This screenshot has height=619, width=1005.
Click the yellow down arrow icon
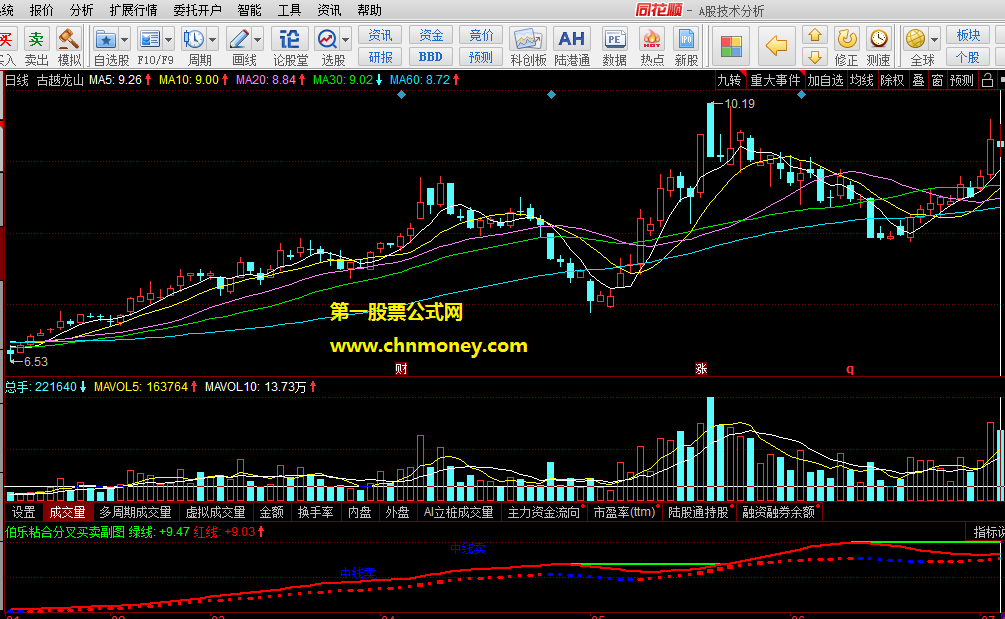pos(815,57)
